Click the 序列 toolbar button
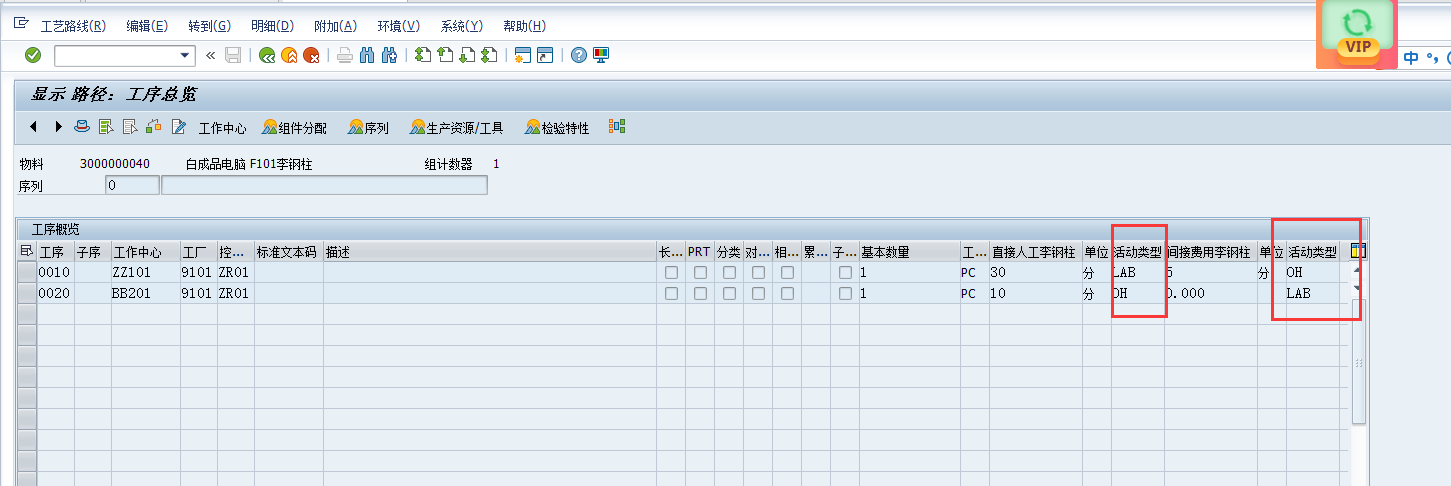This screenshot has height=486, width=1451. [x=369, y=128]
